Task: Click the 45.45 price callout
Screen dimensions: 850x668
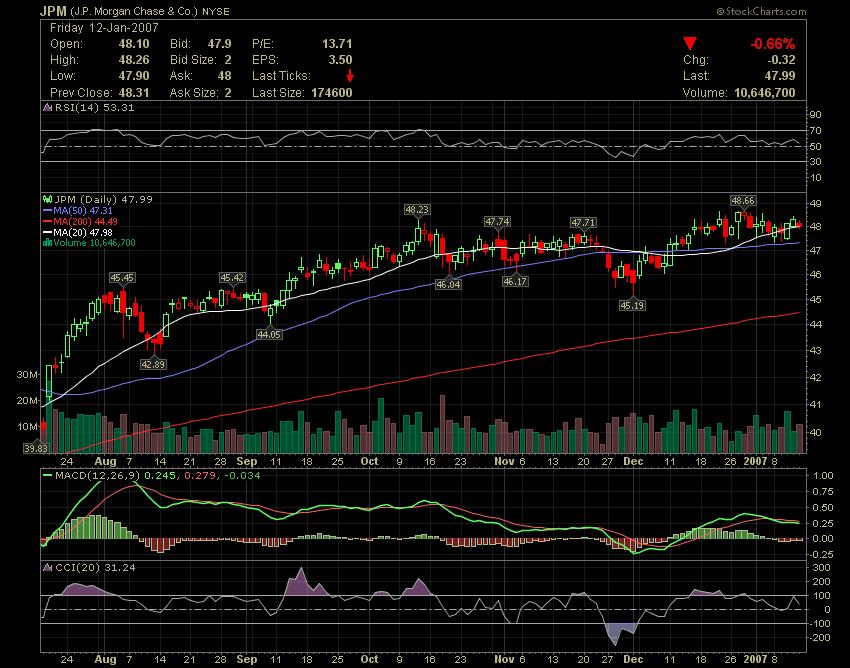Action: [x=121, y=278]
